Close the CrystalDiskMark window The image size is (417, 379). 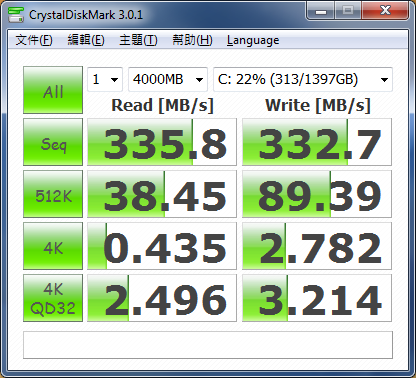[x=385, y=11]
